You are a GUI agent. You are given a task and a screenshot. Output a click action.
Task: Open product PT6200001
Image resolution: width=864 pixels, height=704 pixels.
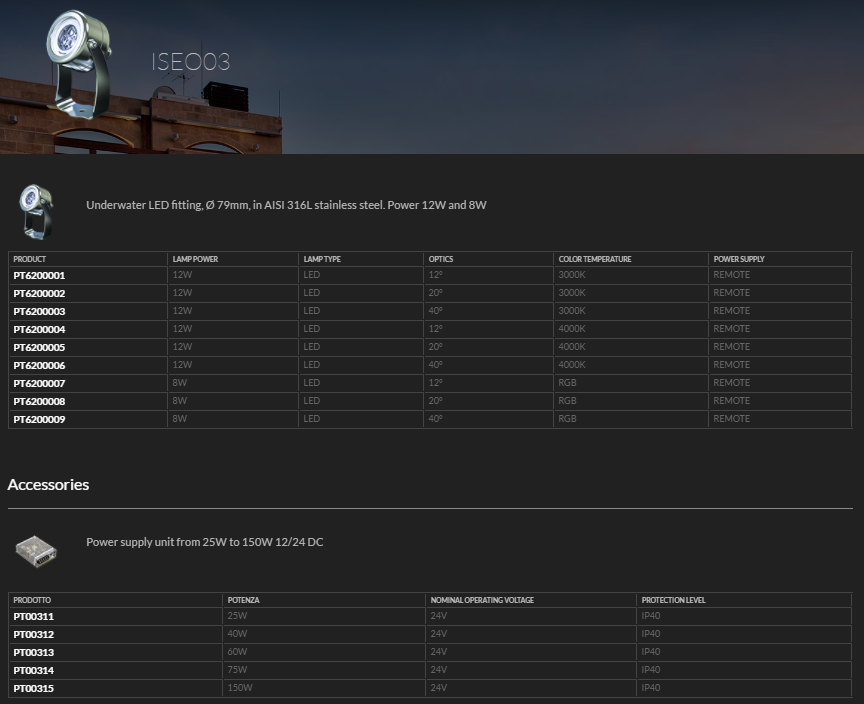[x=39, y=275]
